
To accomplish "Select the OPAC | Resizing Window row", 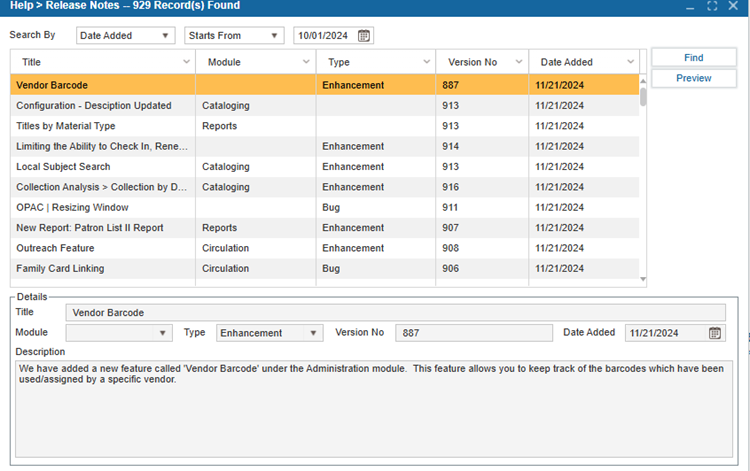I will click(x=324, y=208).
